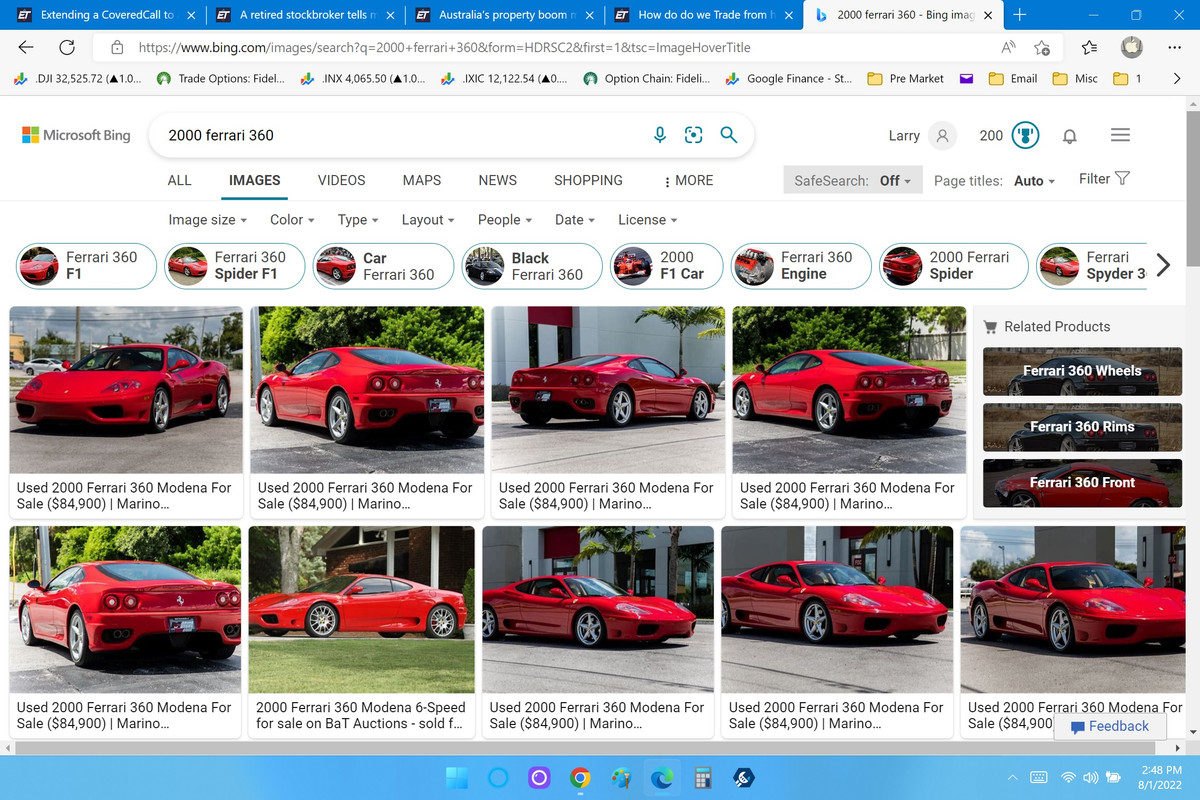This screenshot has width=1200, height=800.
Task: Open Bing notifications bell
Action: [1070, 135]
